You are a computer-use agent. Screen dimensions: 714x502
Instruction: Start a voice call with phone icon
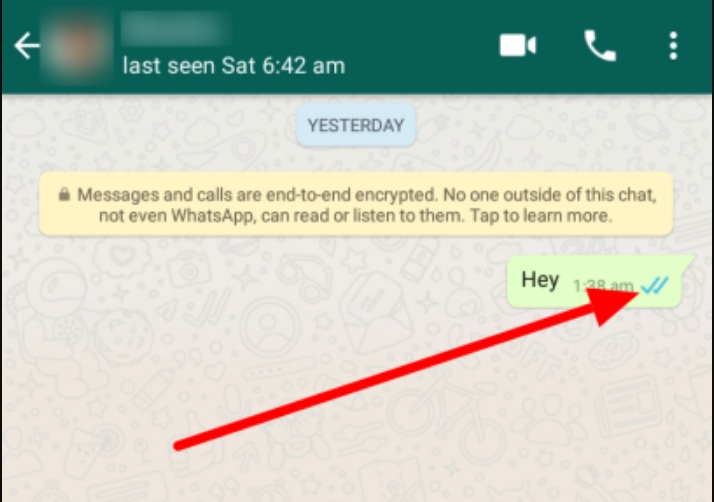click(x=600, y=45)
